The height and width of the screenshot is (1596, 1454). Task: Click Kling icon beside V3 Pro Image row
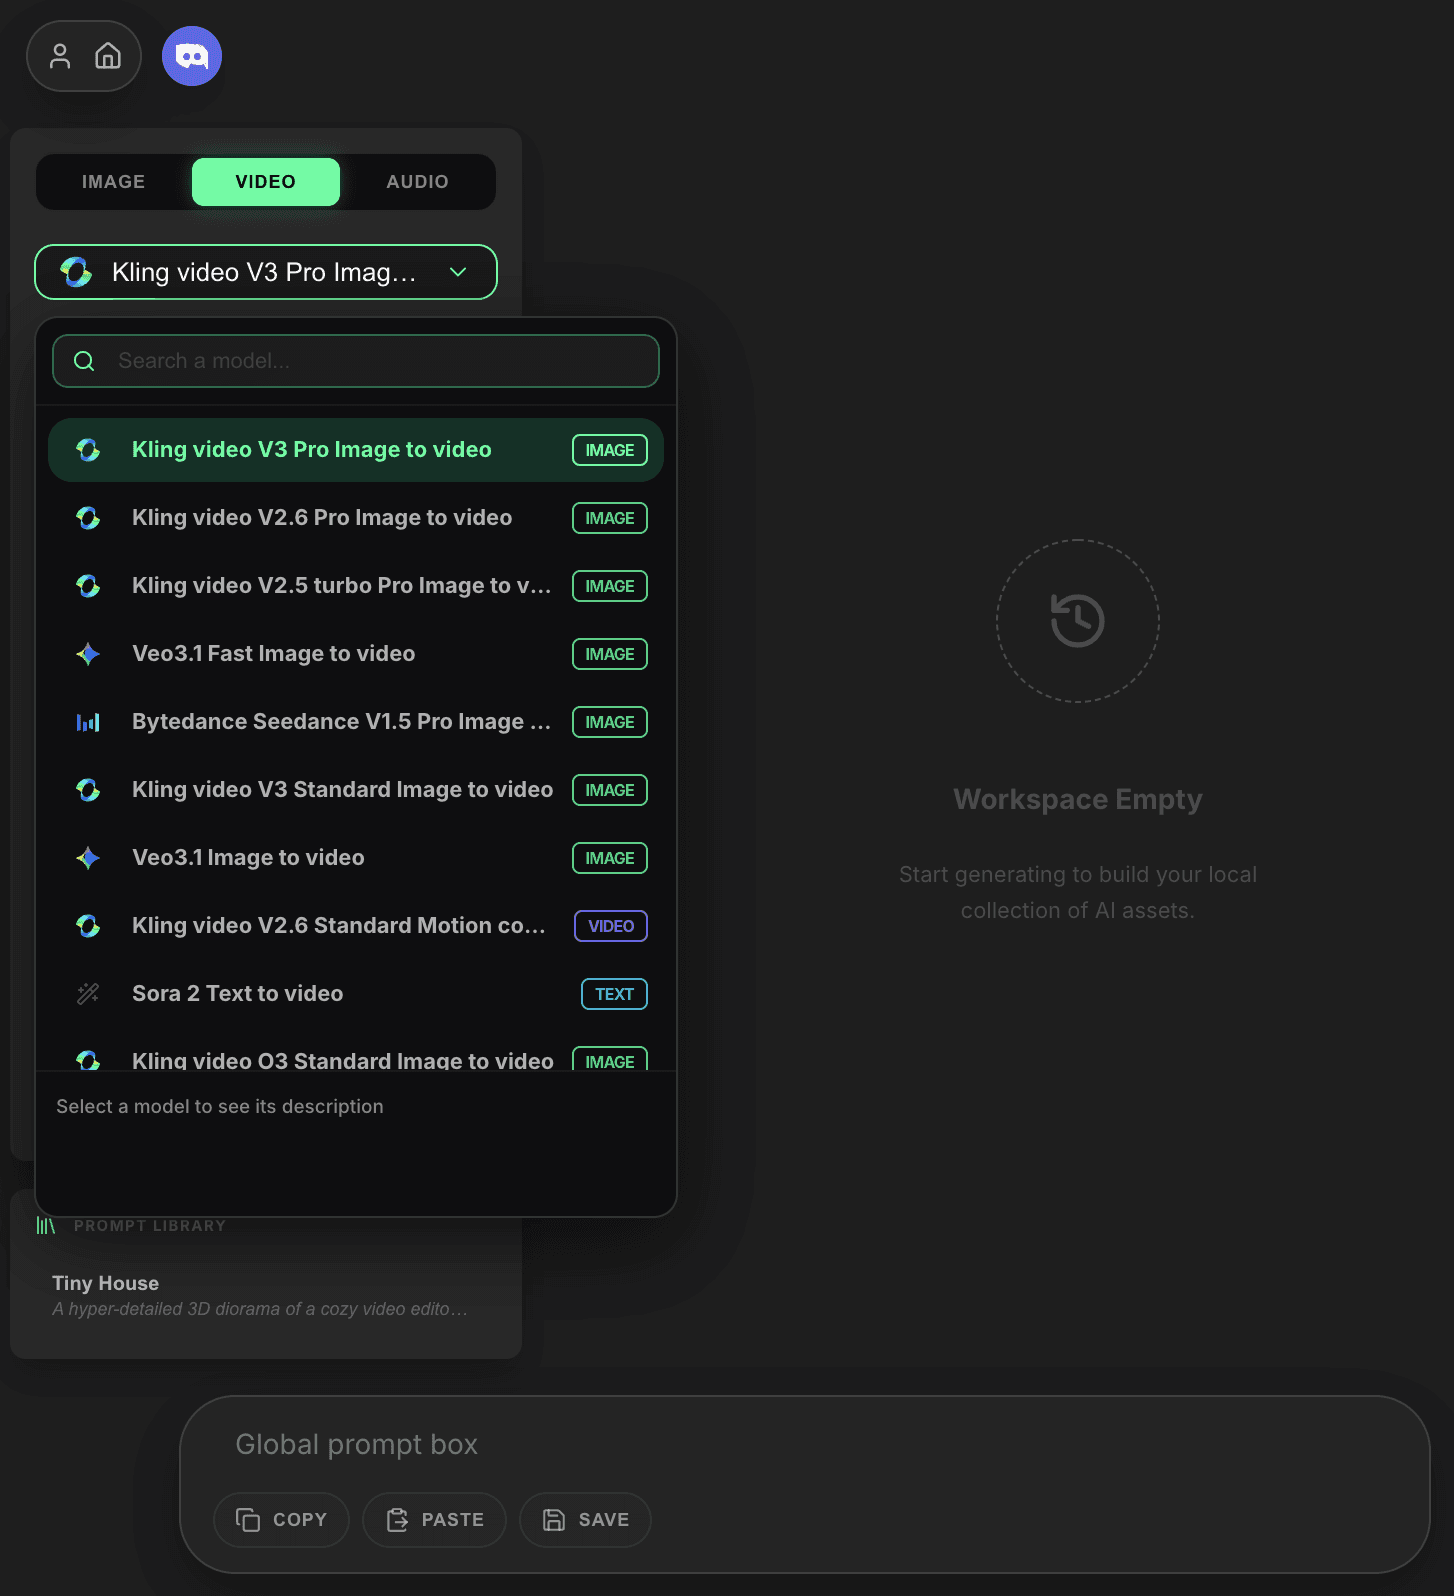88,450
